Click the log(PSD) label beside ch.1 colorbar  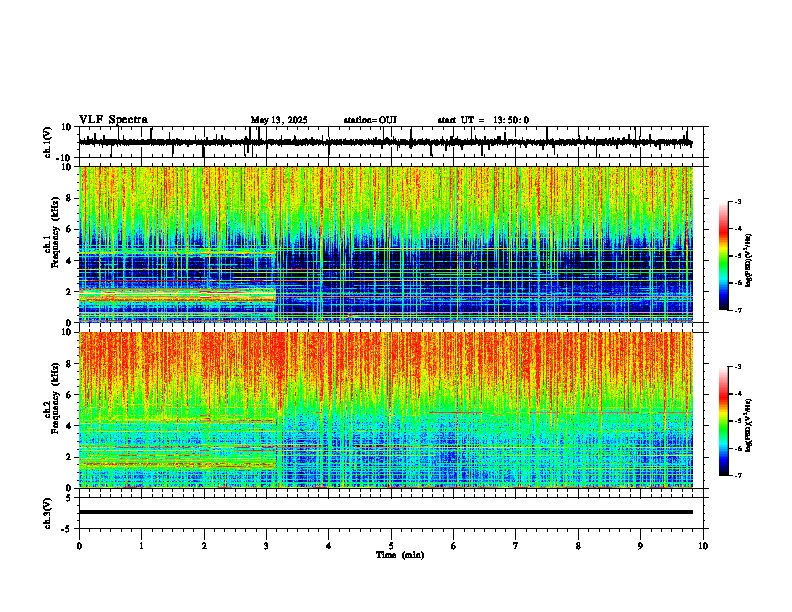tap(749, 261)
